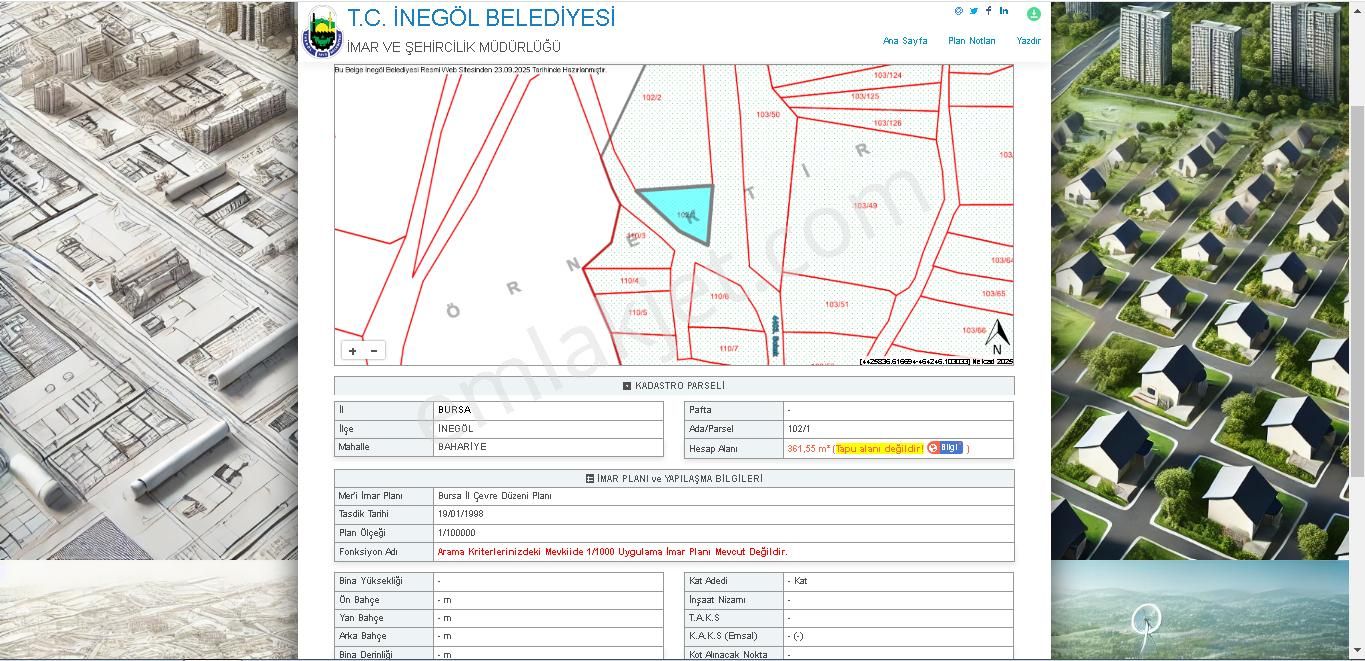Click the green download icon in header

click(1033, 14)
